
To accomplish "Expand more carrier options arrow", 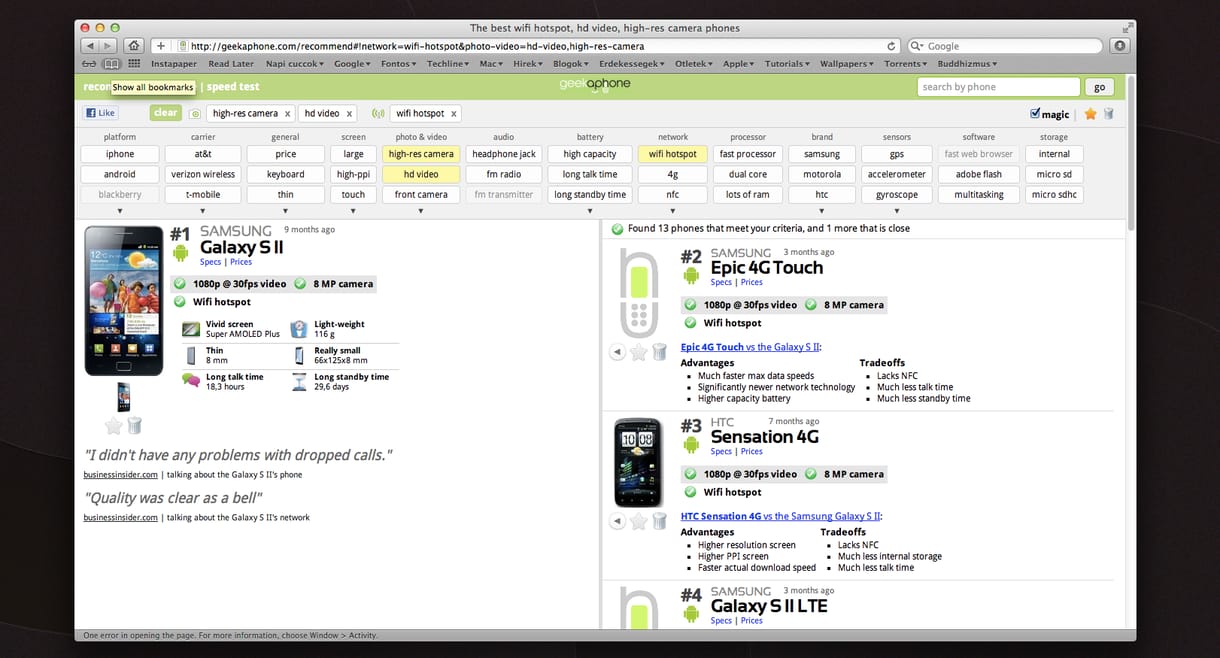I will pyautogui.click(x=203, y=211).
